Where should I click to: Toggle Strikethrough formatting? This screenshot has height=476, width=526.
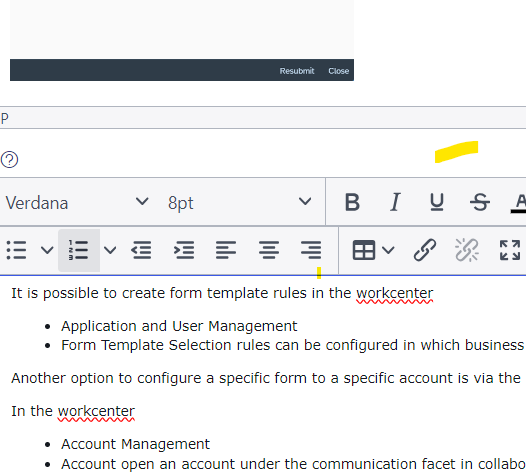(480, 202)
